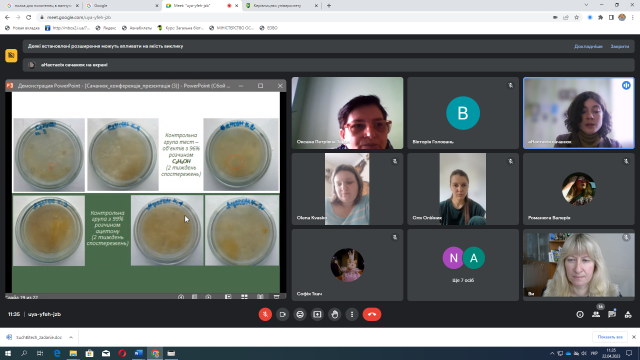640x360 pixels.
Task: Leave the call with the red hang-up button
Action: point(372,314)
